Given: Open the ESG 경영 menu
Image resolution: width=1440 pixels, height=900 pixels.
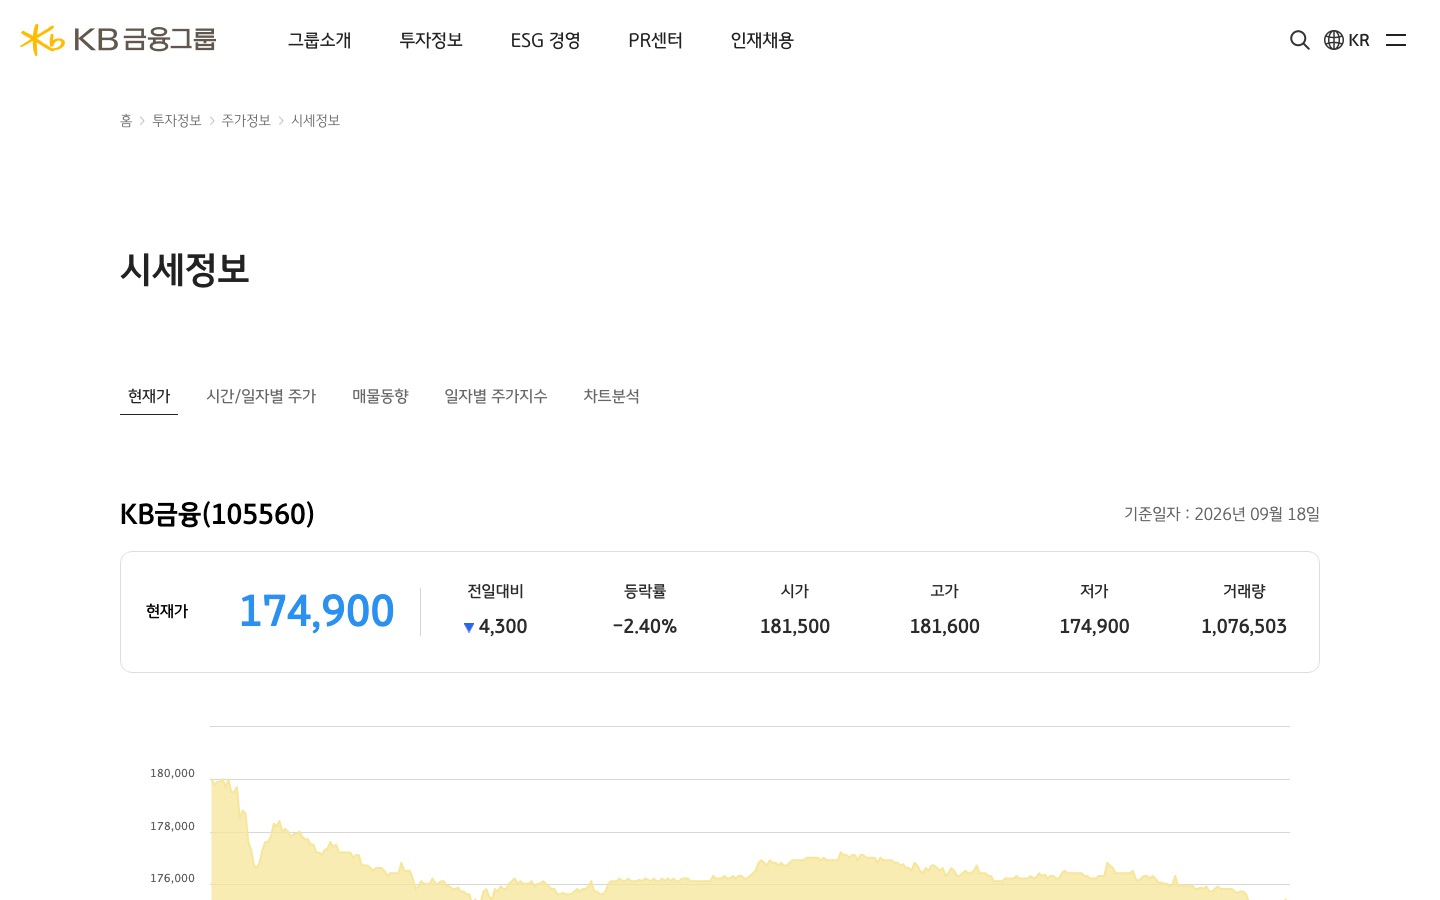Looking at the screenshot, I should click(x=546, y=40).
